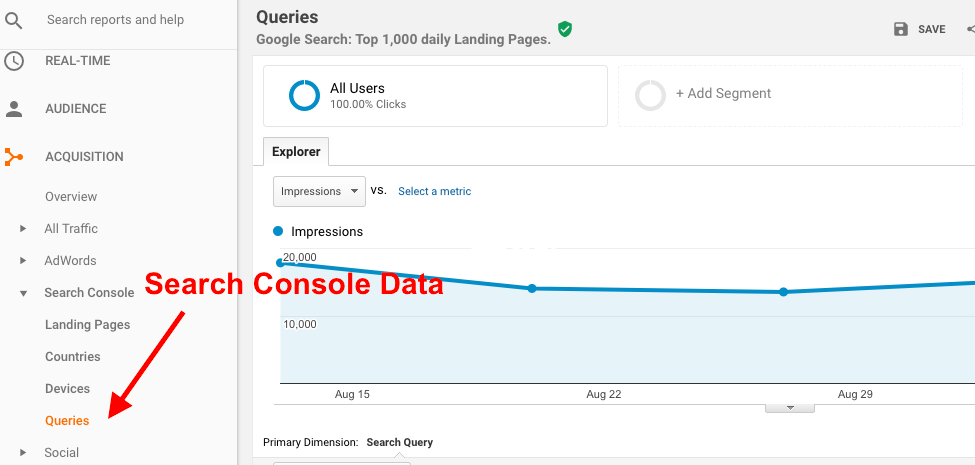The width and height of the screenshot is (975, 465).
Task: Click the green verified shield icon
Action: pos(565,30)
